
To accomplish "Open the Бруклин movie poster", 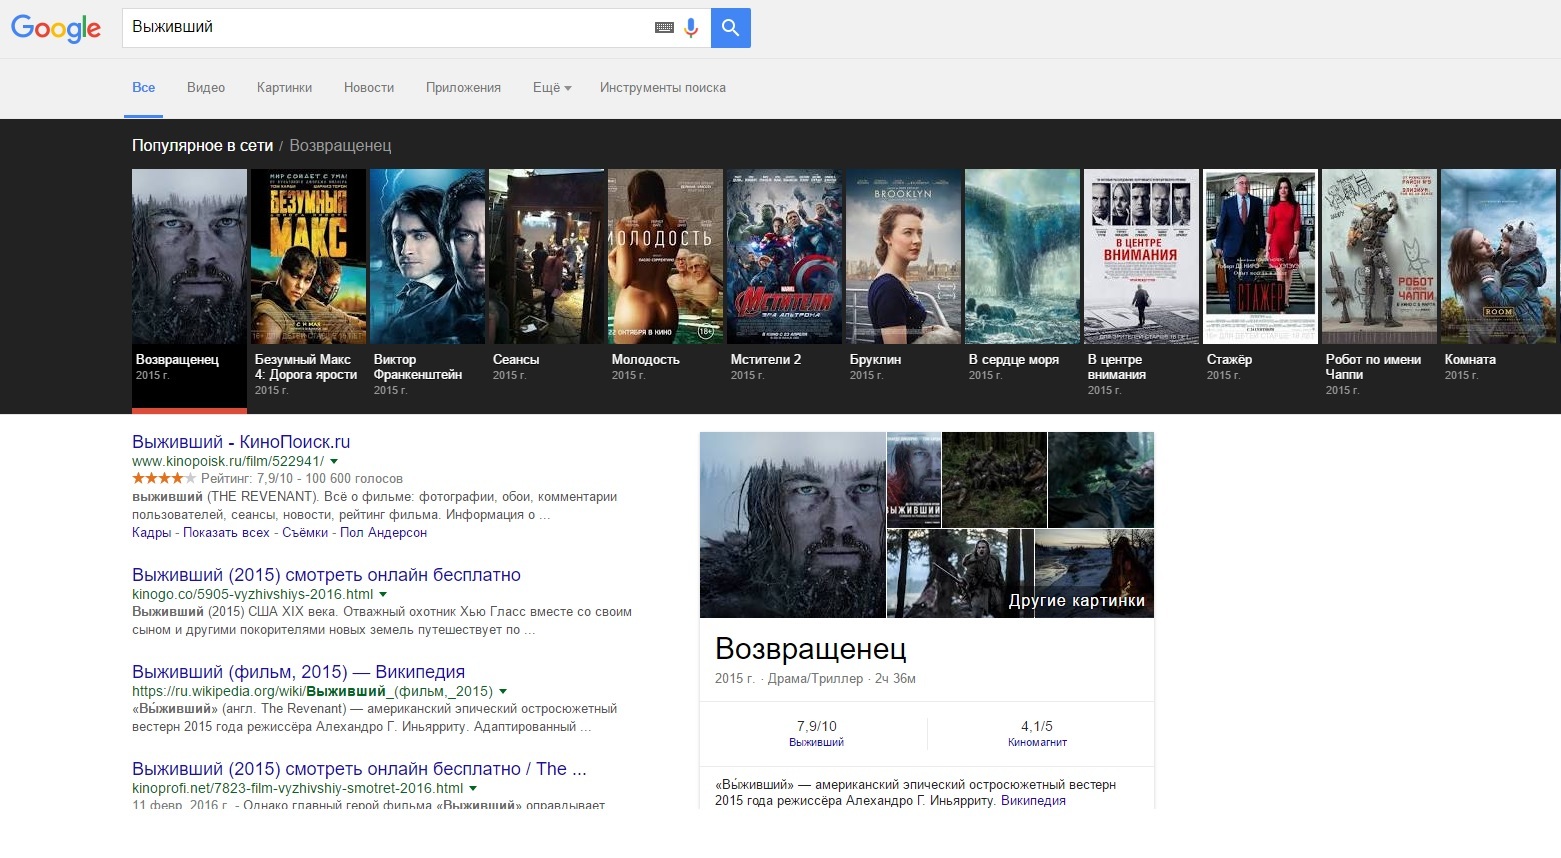I will click(903, 257).
